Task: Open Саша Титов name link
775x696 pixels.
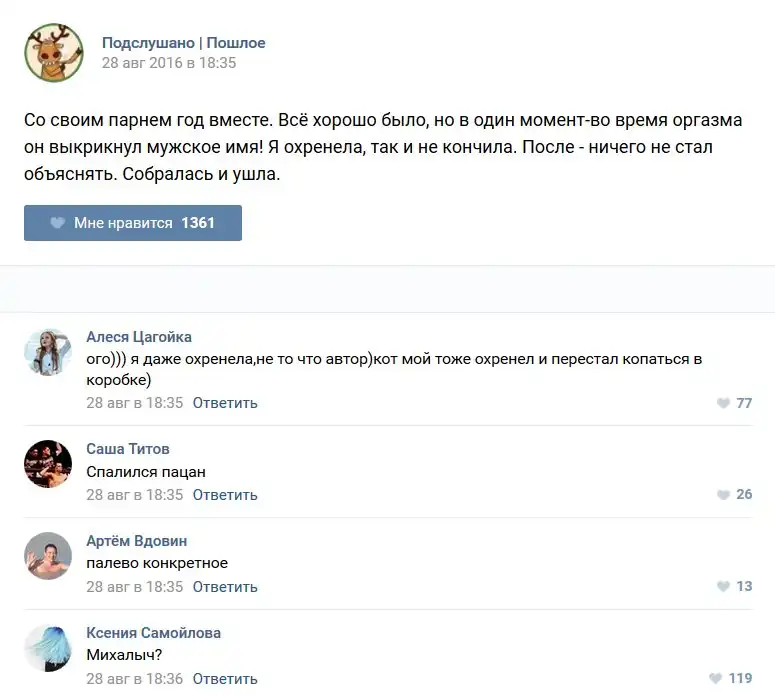Action: 128,449
